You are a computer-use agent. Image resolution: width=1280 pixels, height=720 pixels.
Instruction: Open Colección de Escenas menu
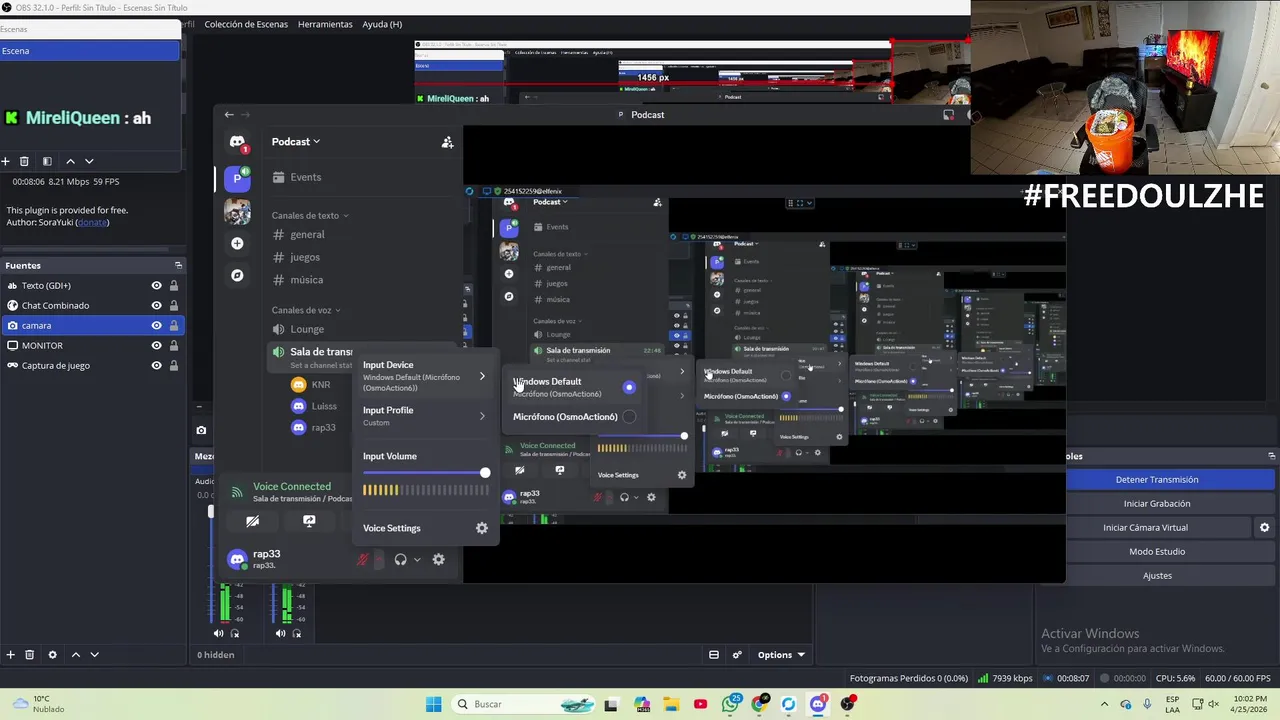click(x=245, y=24)
